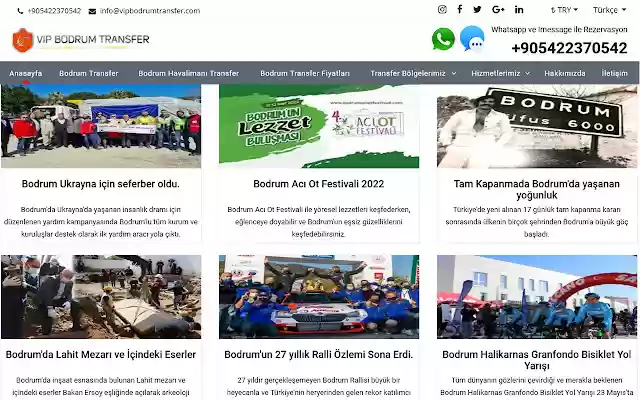Click the Ukraine aid campaign photo thumbnail
Screen dimensions: 640x400
101,126
